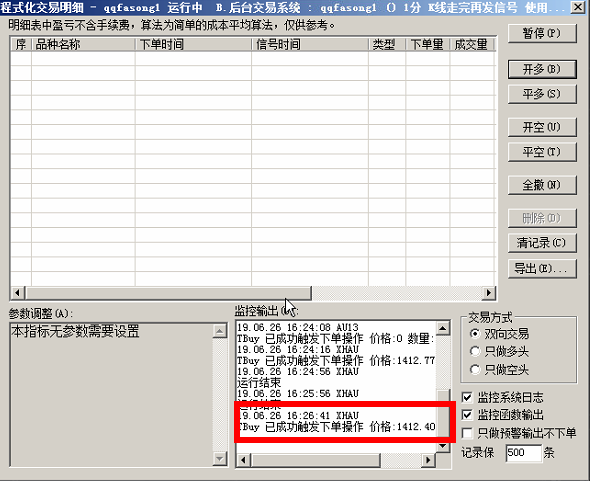Click the log line with 价格:1412.77
The height and width of the screenshot is (481, 590).
pyautogui.click(x=336, y=361)
